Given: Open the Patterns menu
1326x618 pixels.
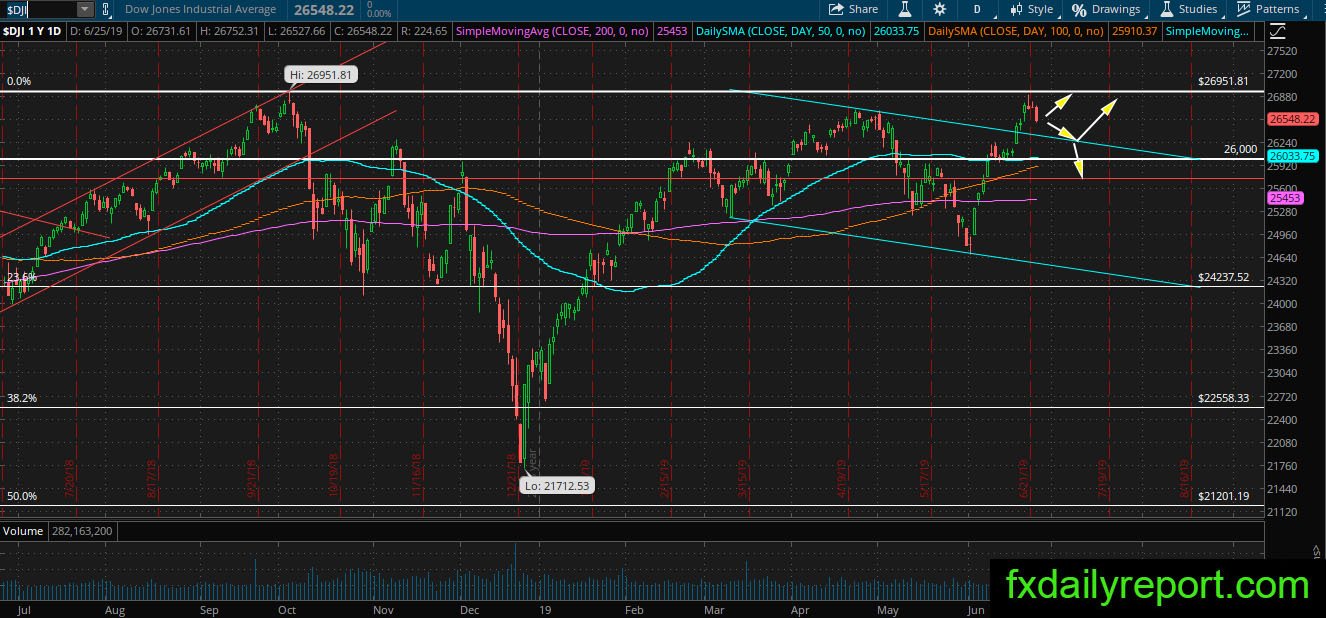Looking at the screenshot, I should 1268,9.
